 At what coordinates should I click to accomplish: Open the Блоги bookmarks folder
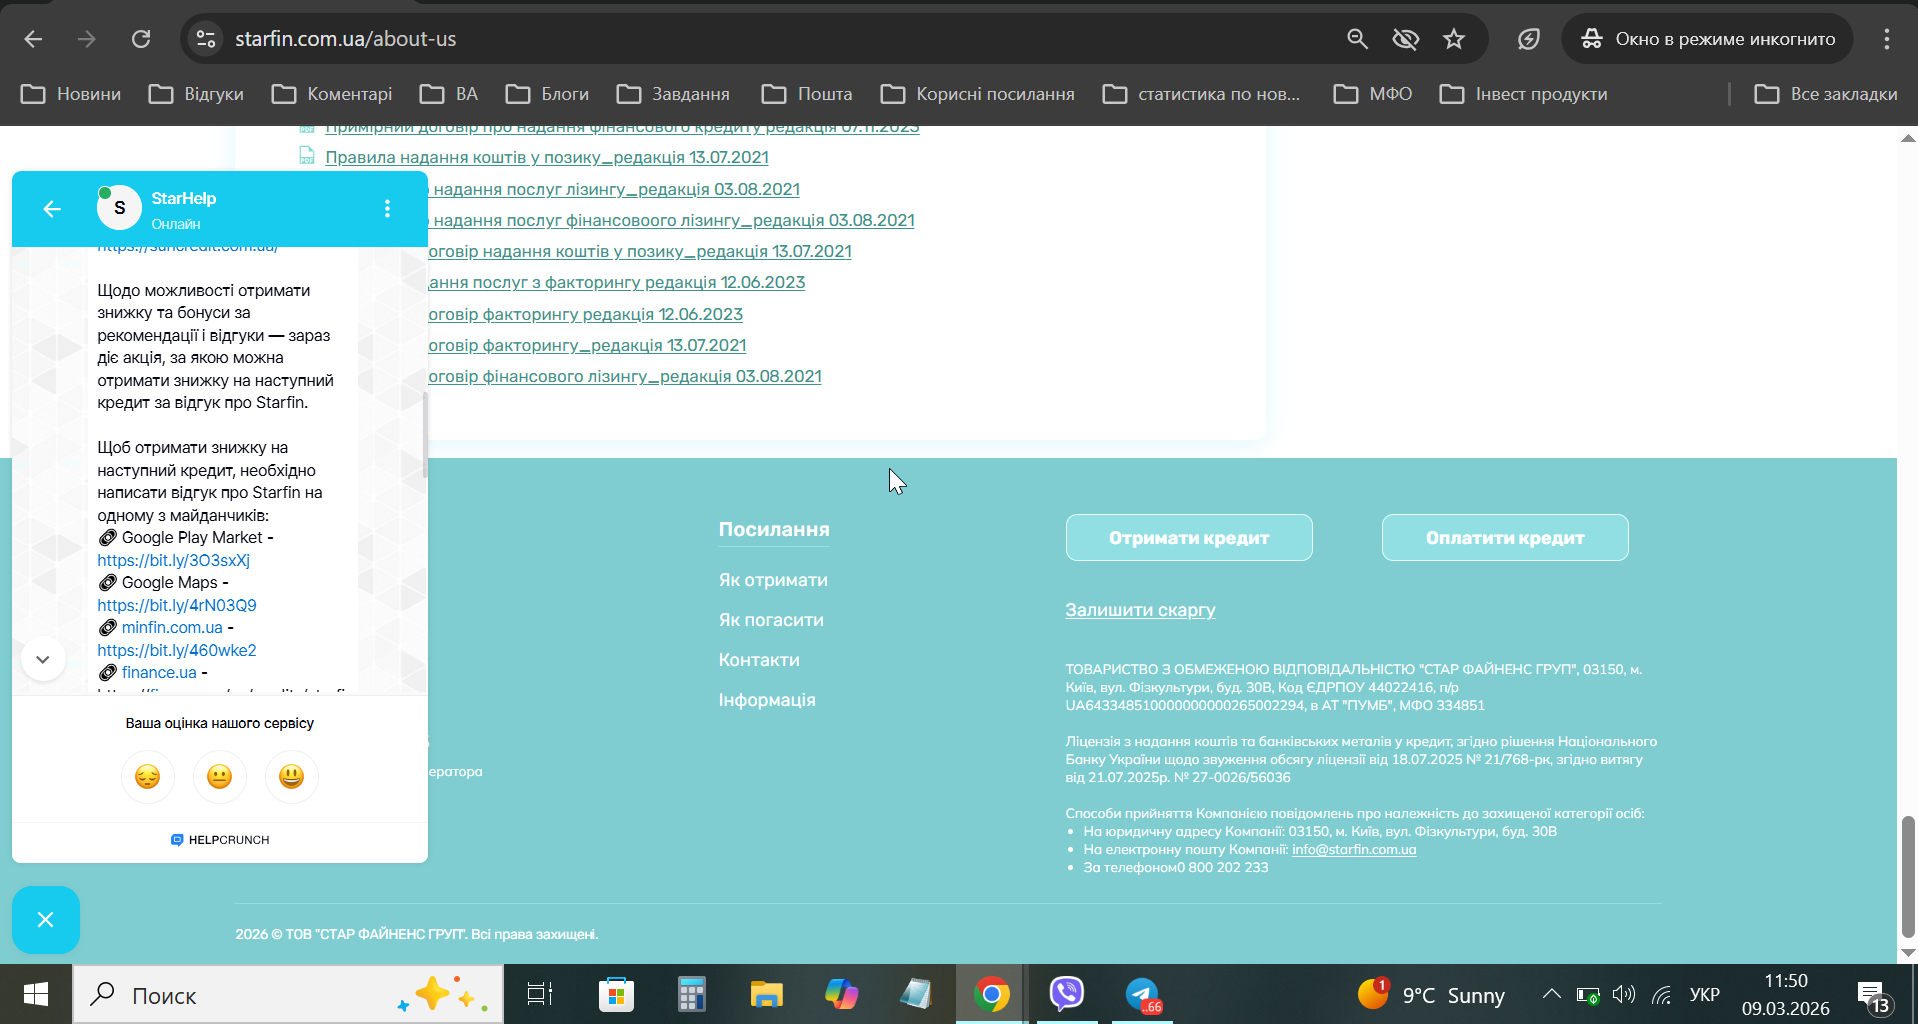click(x=547, y=94)
